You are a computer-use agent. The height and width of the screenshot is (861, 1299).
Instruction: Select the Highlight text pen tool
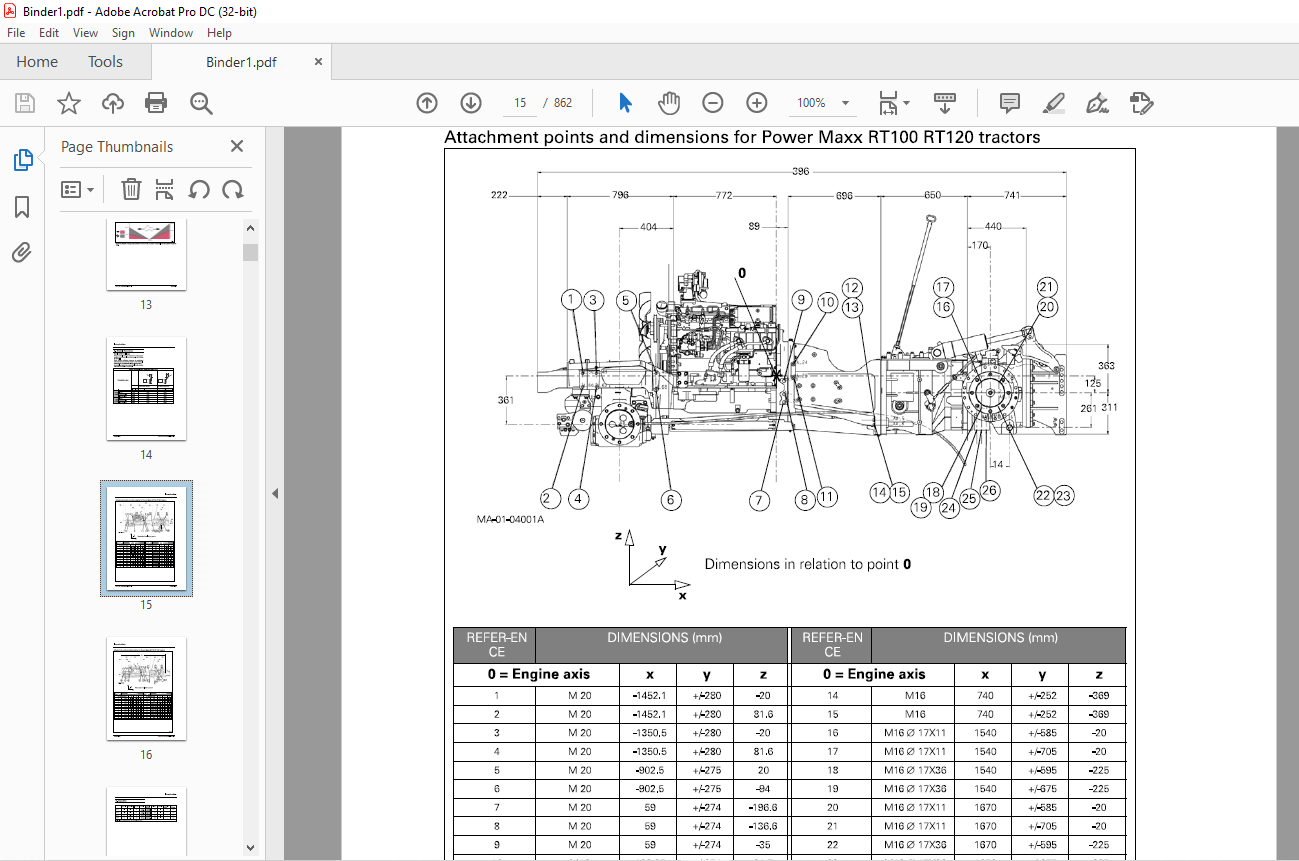coord(1053,103)
